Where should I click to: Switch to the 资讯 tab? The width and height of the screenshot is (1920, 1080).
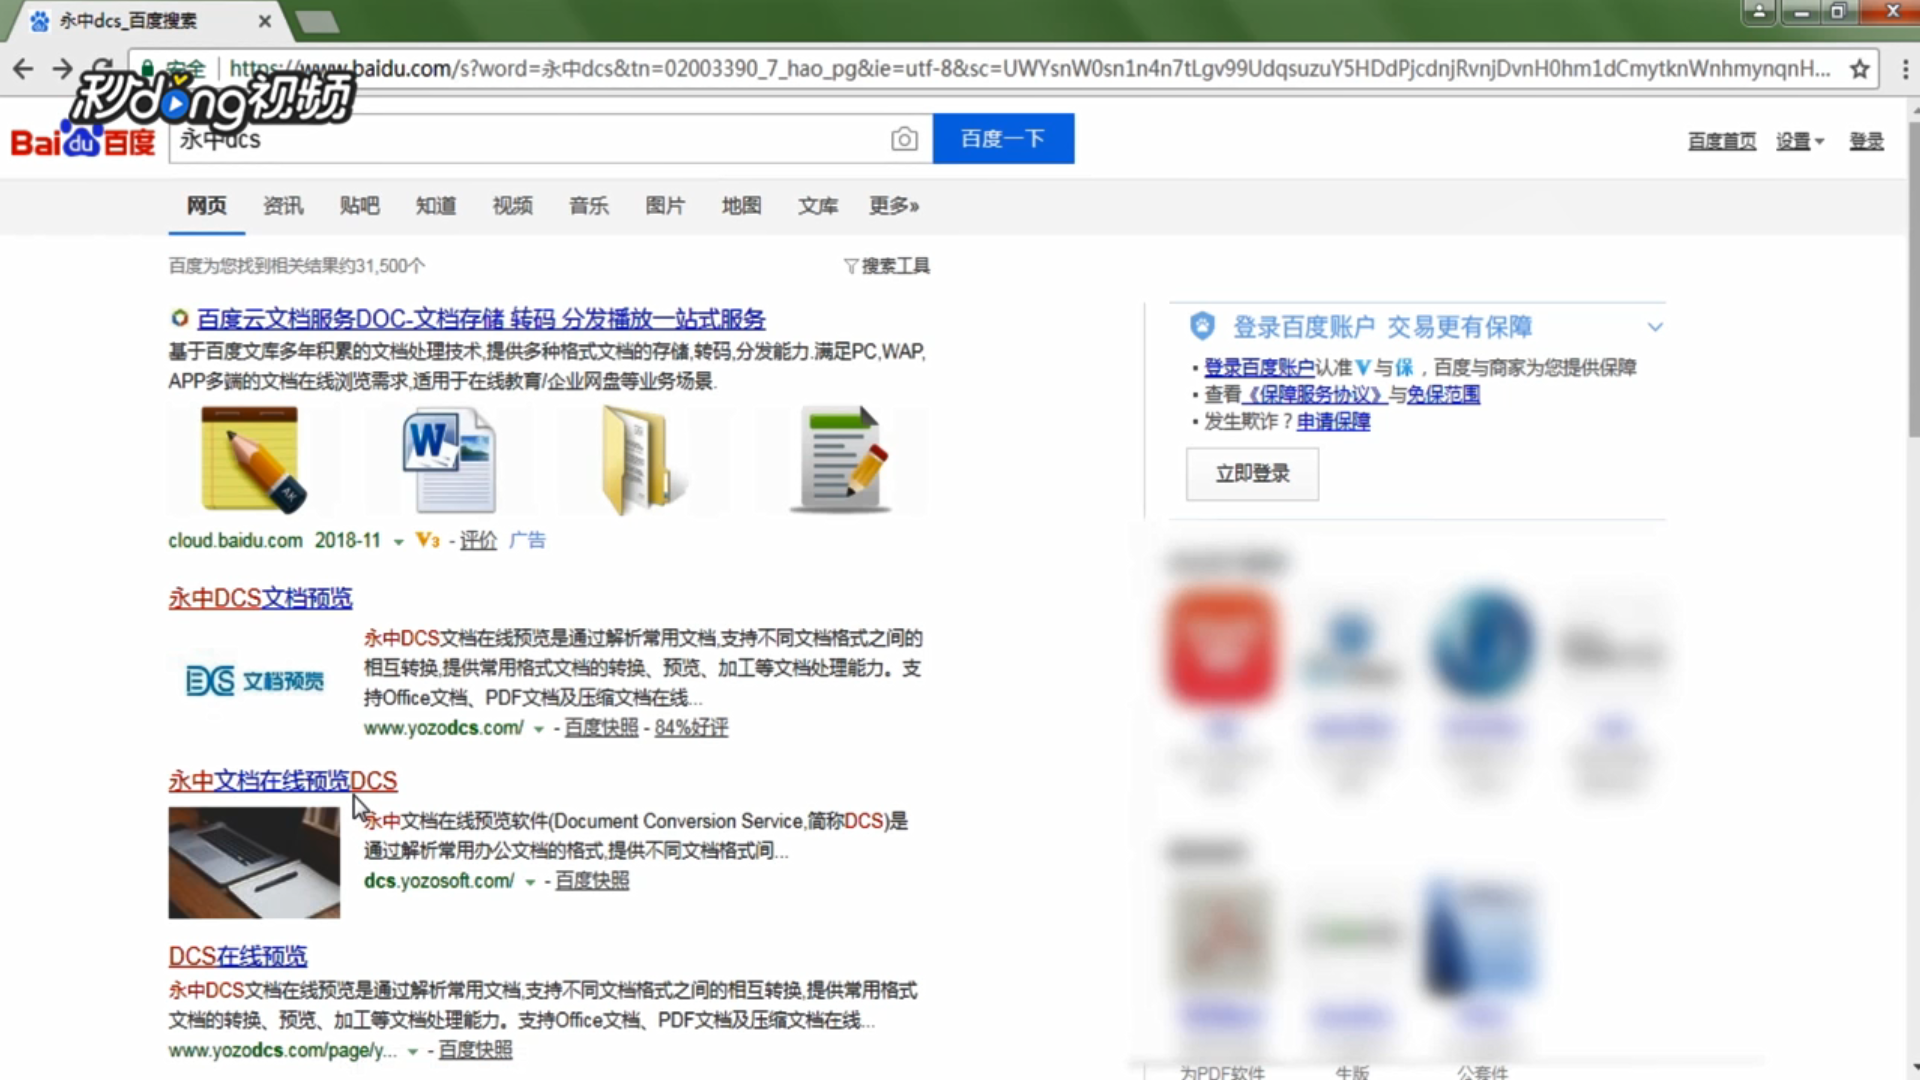coord(283,205)
